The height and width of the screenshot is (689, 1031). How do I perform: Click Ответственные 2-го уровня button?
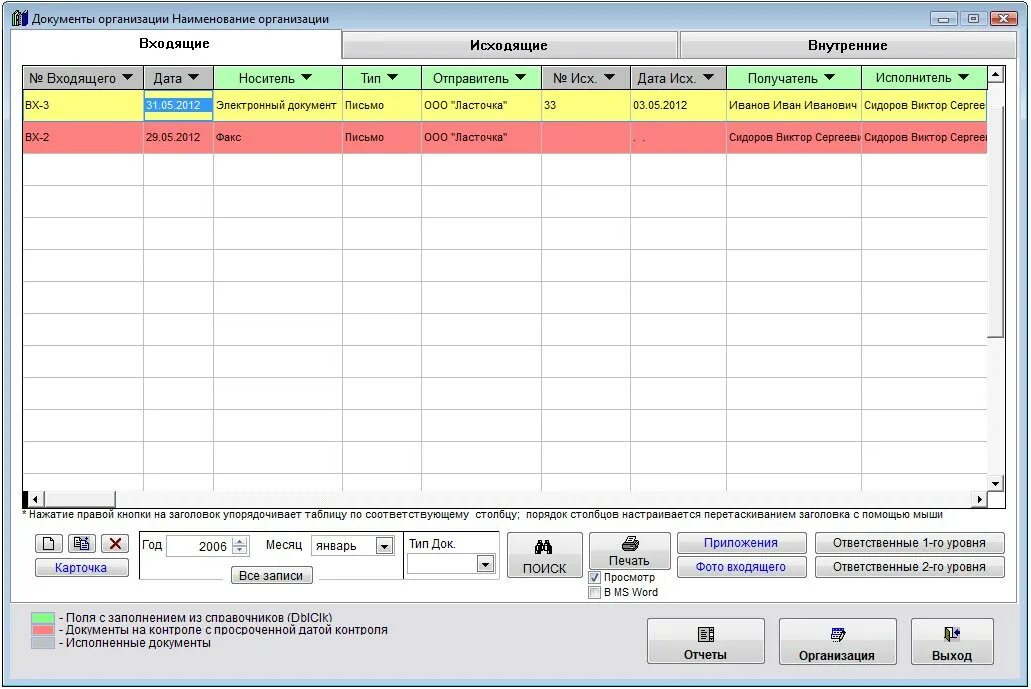coord(909,567)
